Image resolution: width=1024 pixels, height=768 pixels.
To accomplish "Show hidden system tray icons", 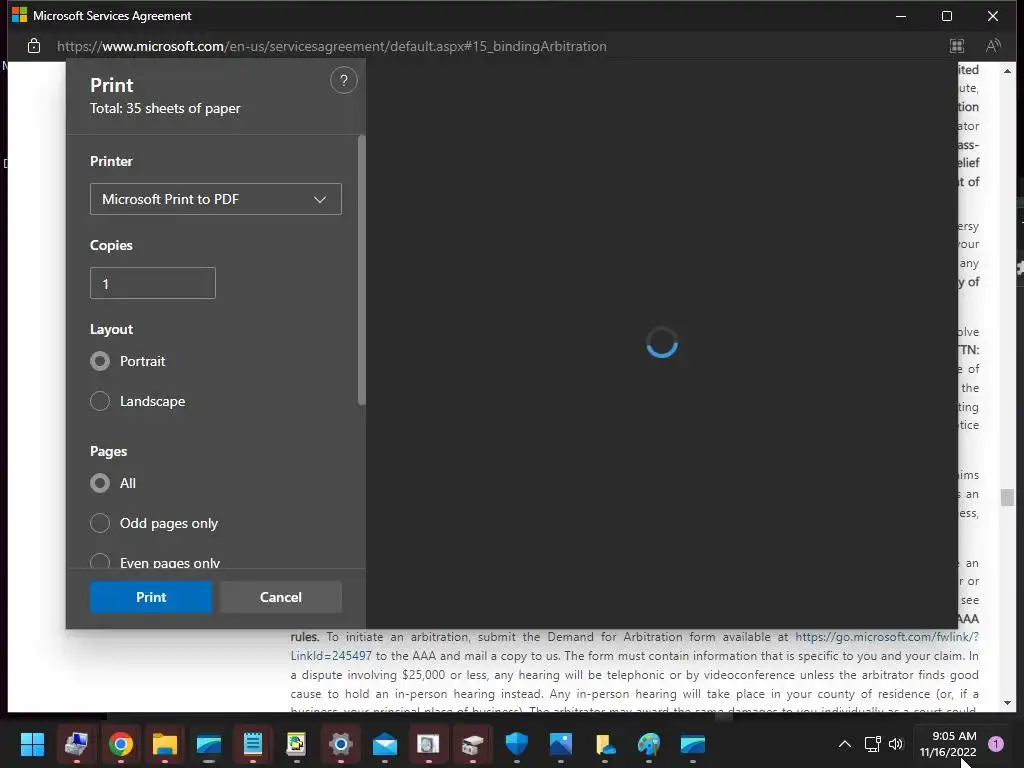I will 844,744.
